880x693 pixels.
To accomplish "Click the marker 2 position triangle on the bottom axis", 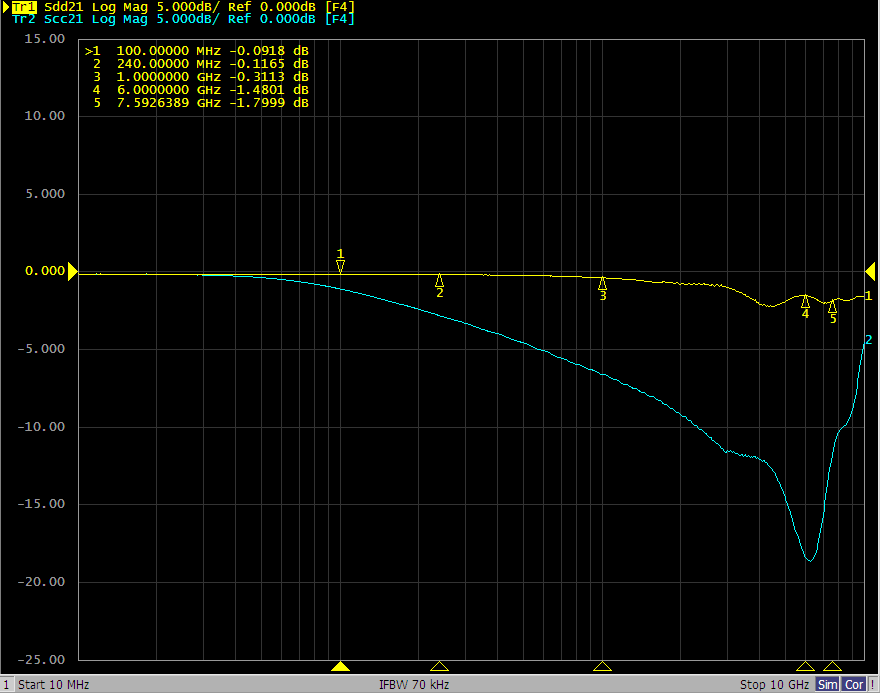I will [439, 666].
